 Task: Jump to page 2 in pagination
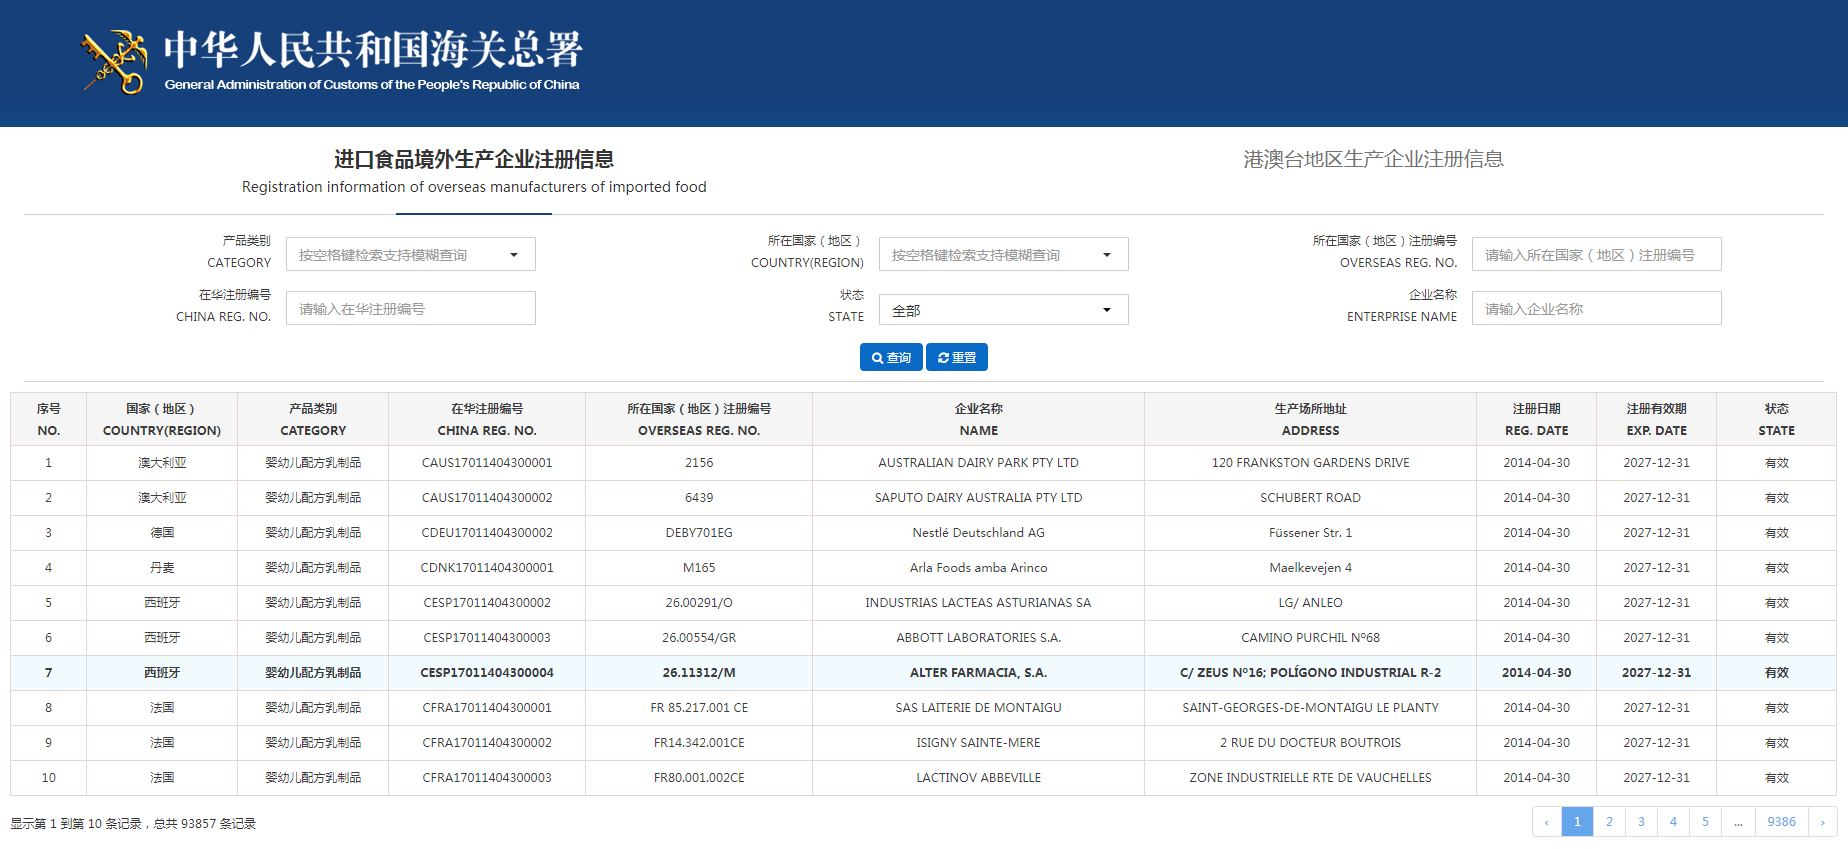(1609, 822)
